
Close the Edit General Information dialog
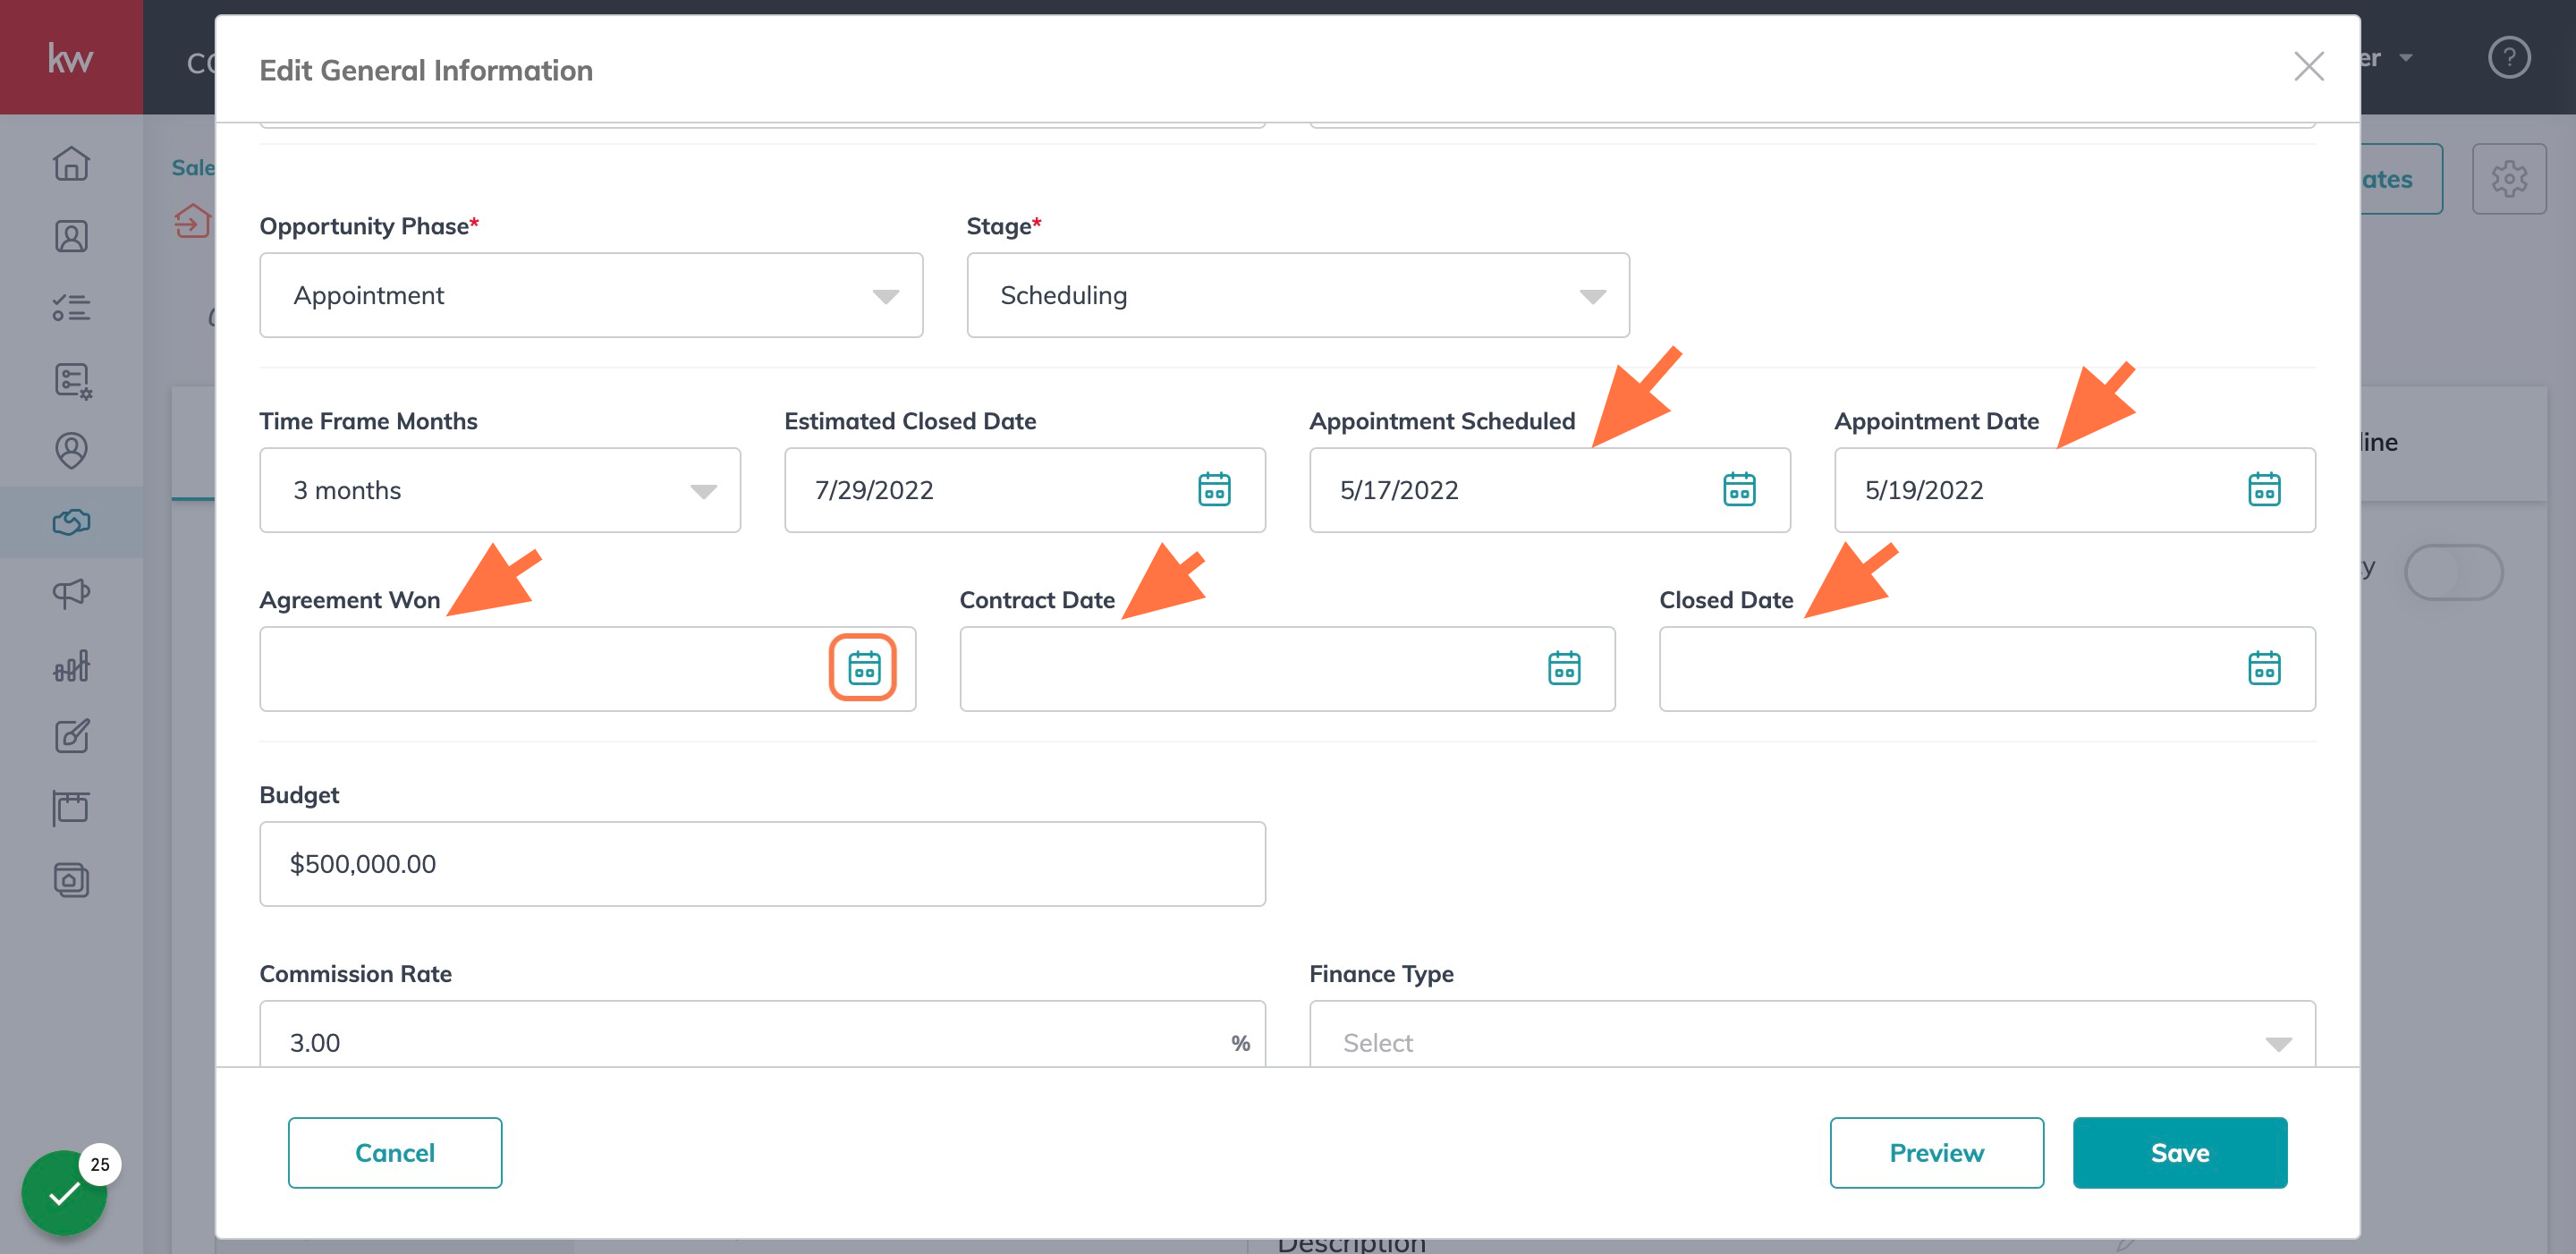2308,67
